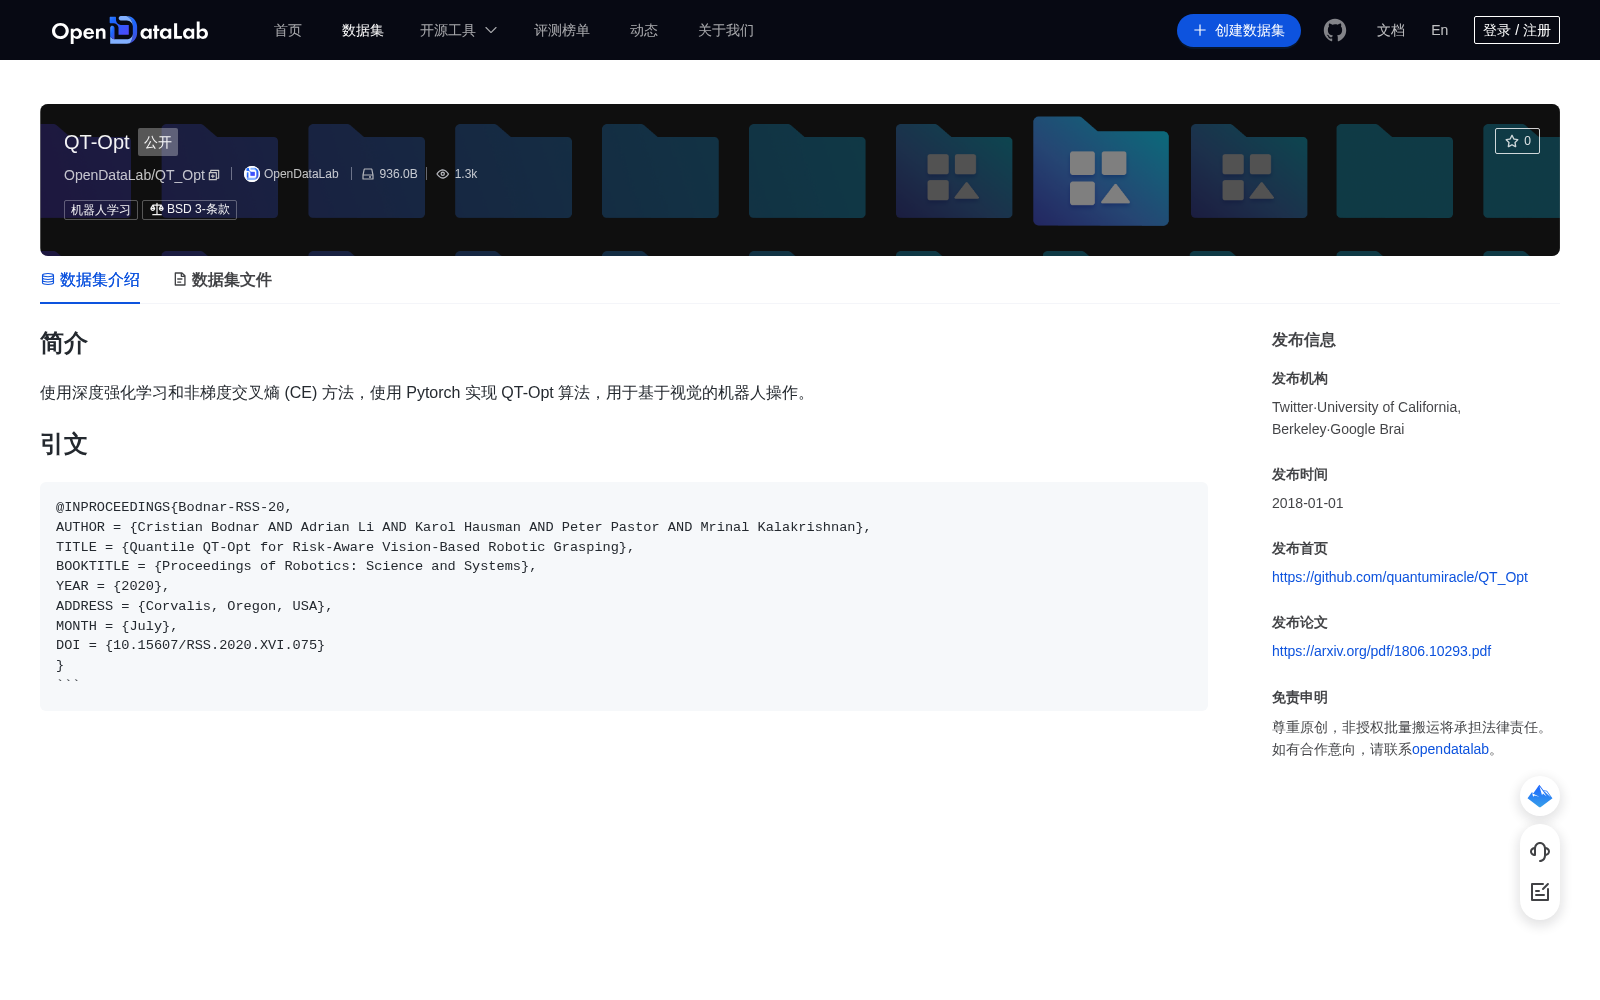The height and width of the screenshot is (1000, 1600).
Task: Open 评测榜单 navigation item
Action: click(x=562, y=30)
